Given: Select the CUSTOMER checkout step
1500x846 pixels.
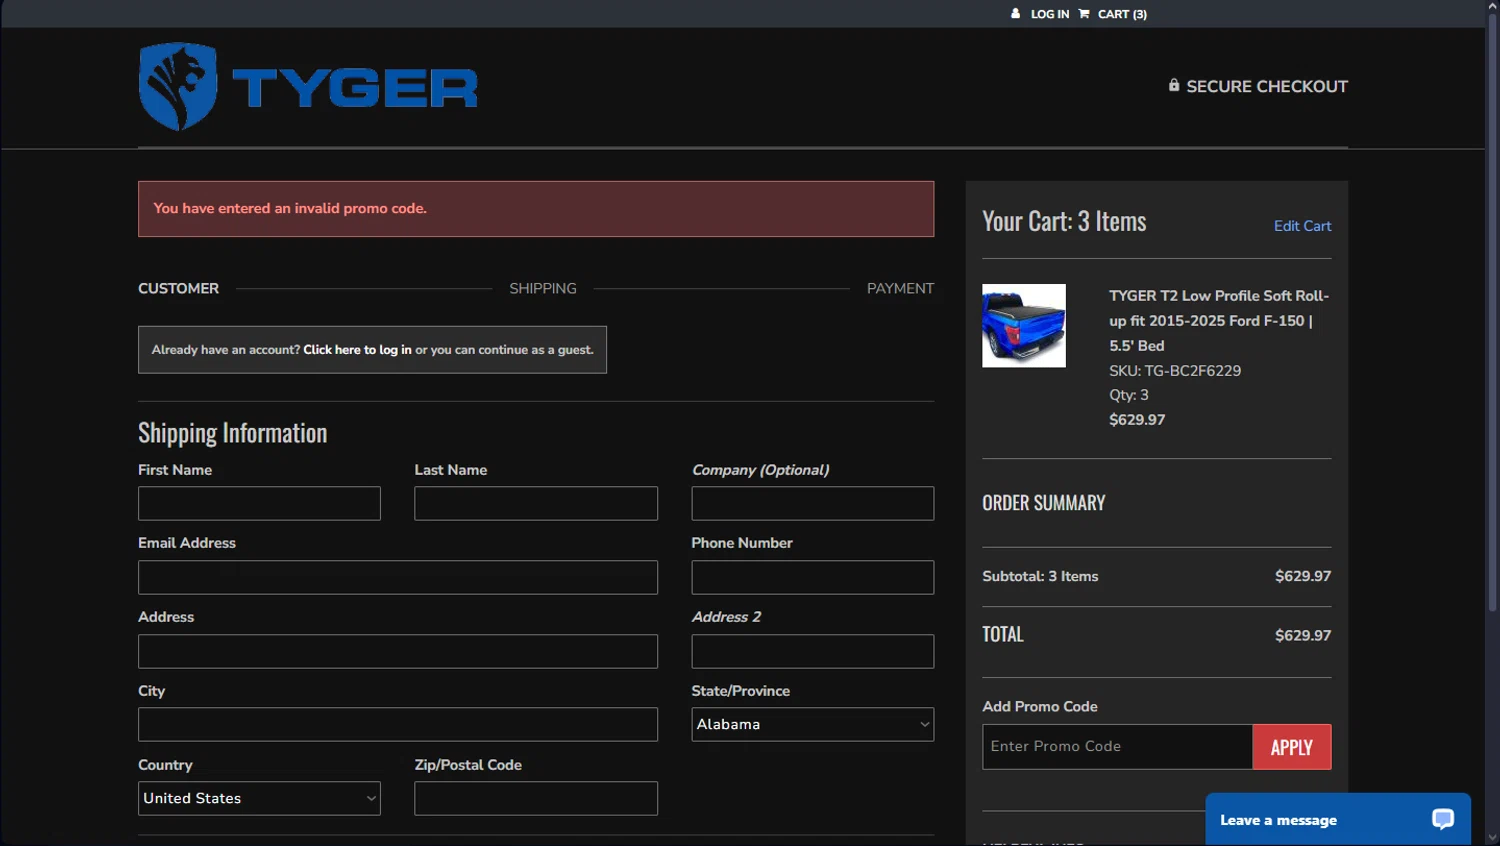Looking at the screenshot, I should click(x=178, y=288).
